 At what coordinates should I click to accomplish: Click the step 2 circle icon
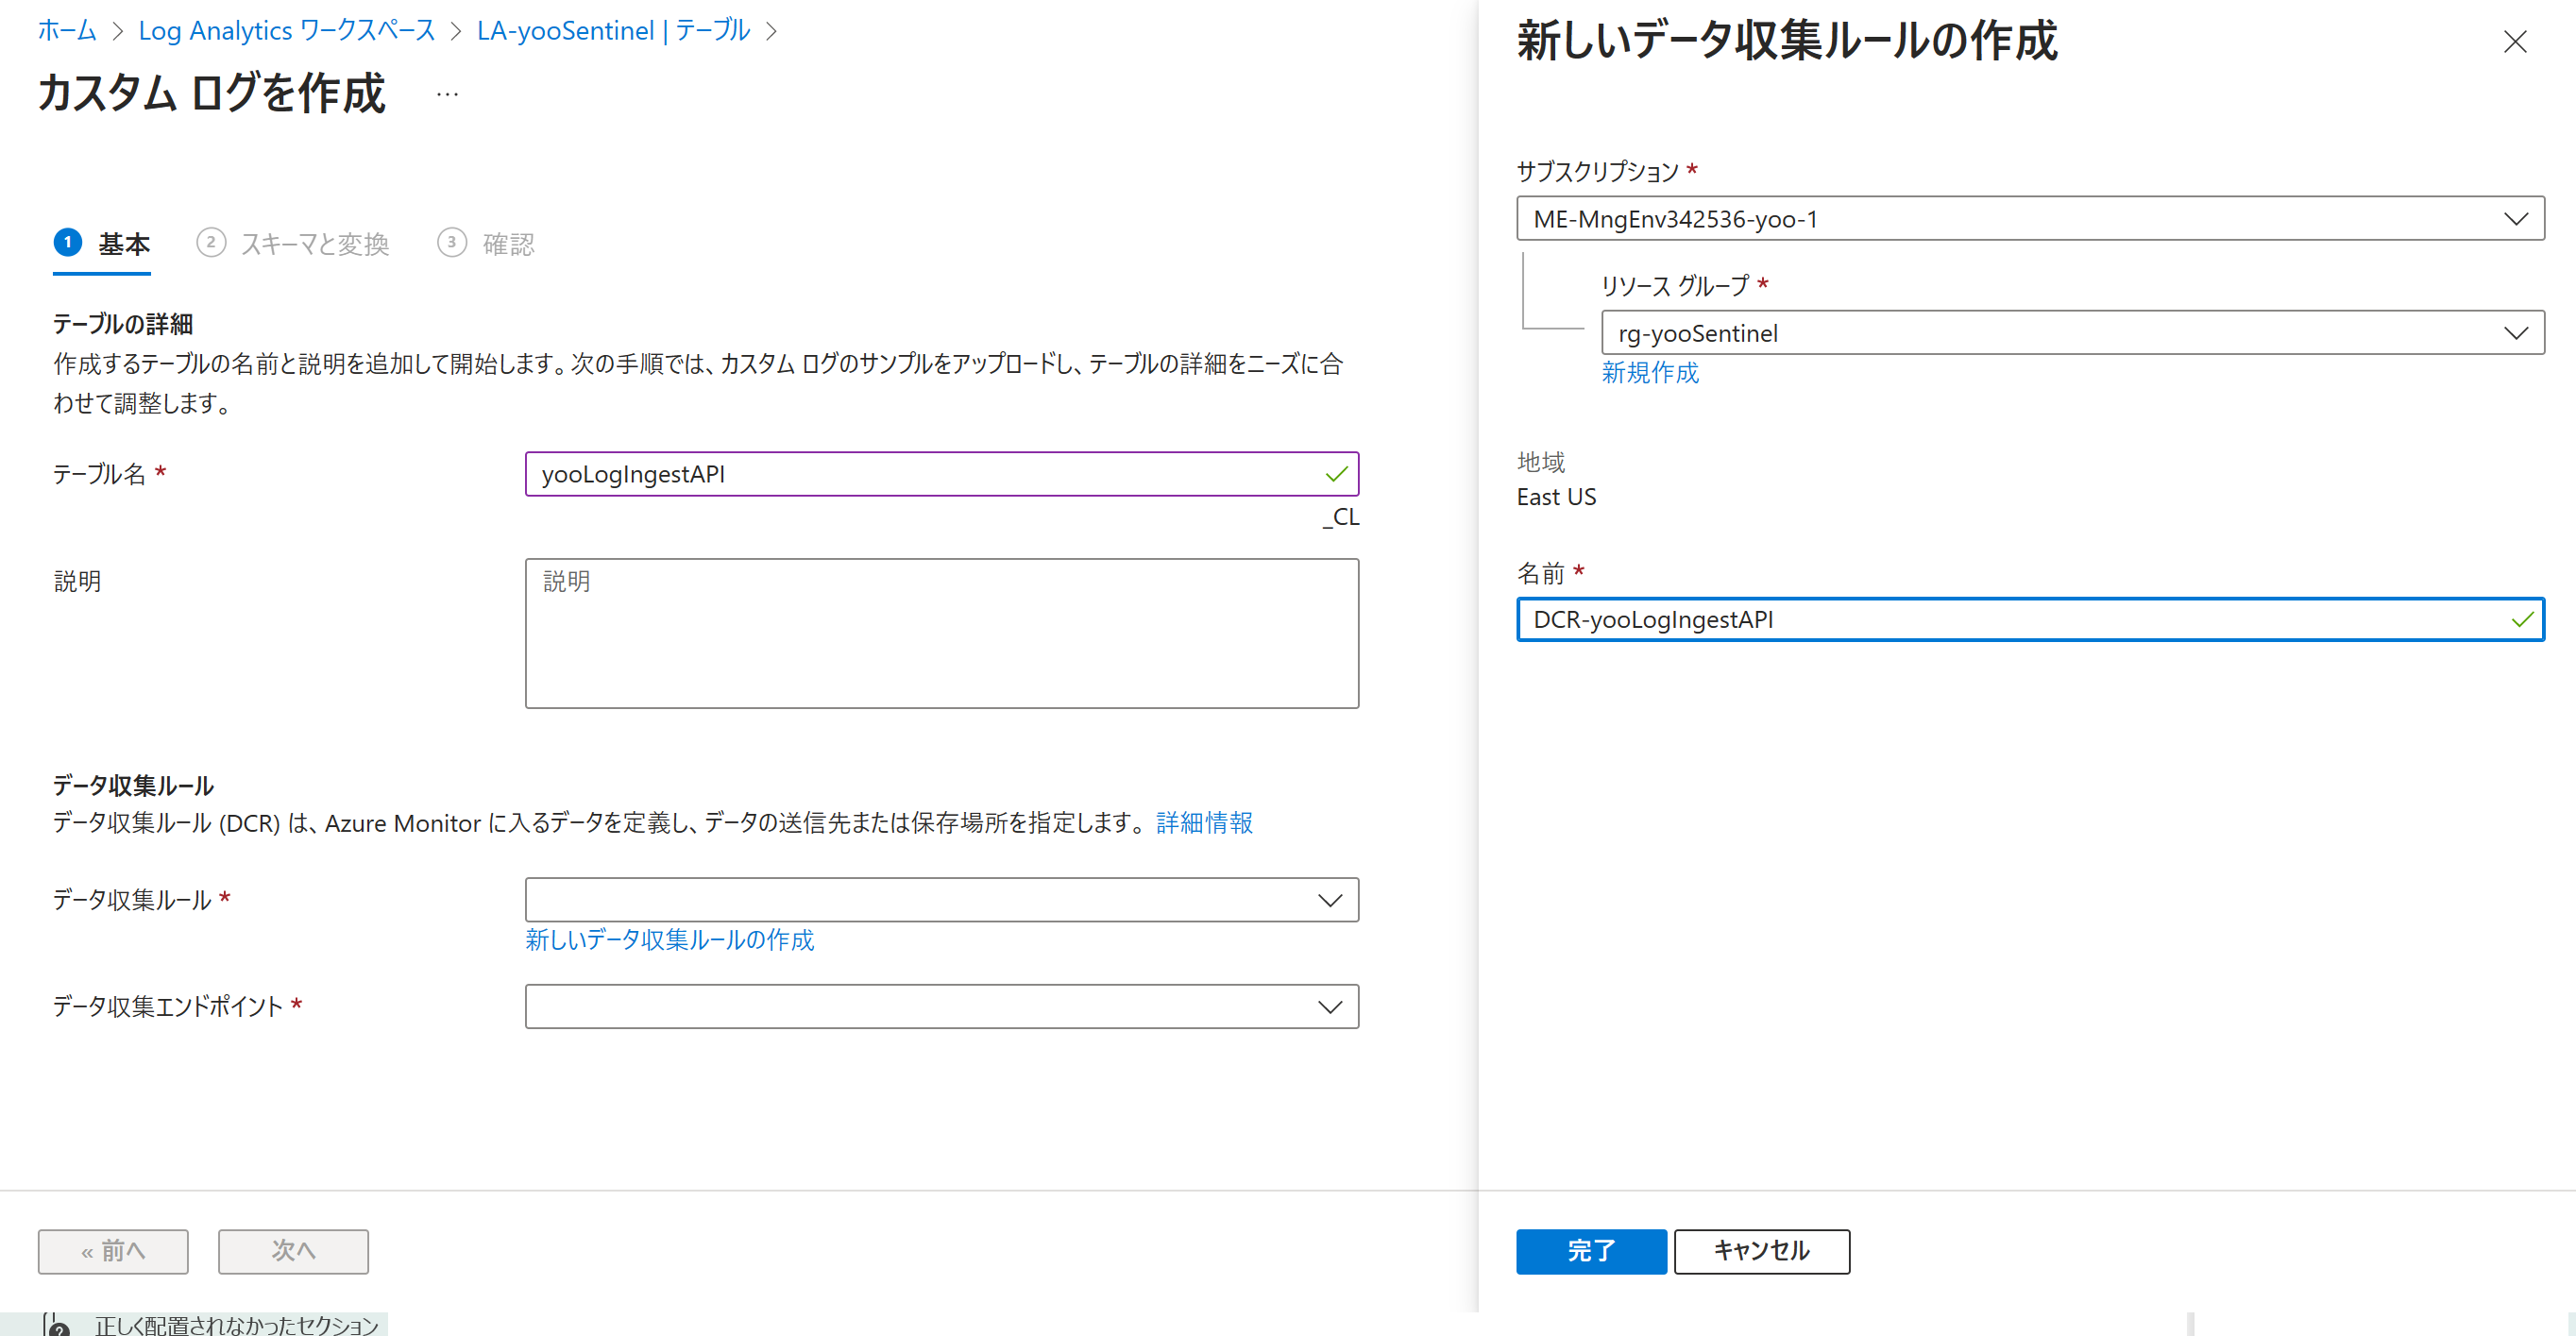coord(210,242)
